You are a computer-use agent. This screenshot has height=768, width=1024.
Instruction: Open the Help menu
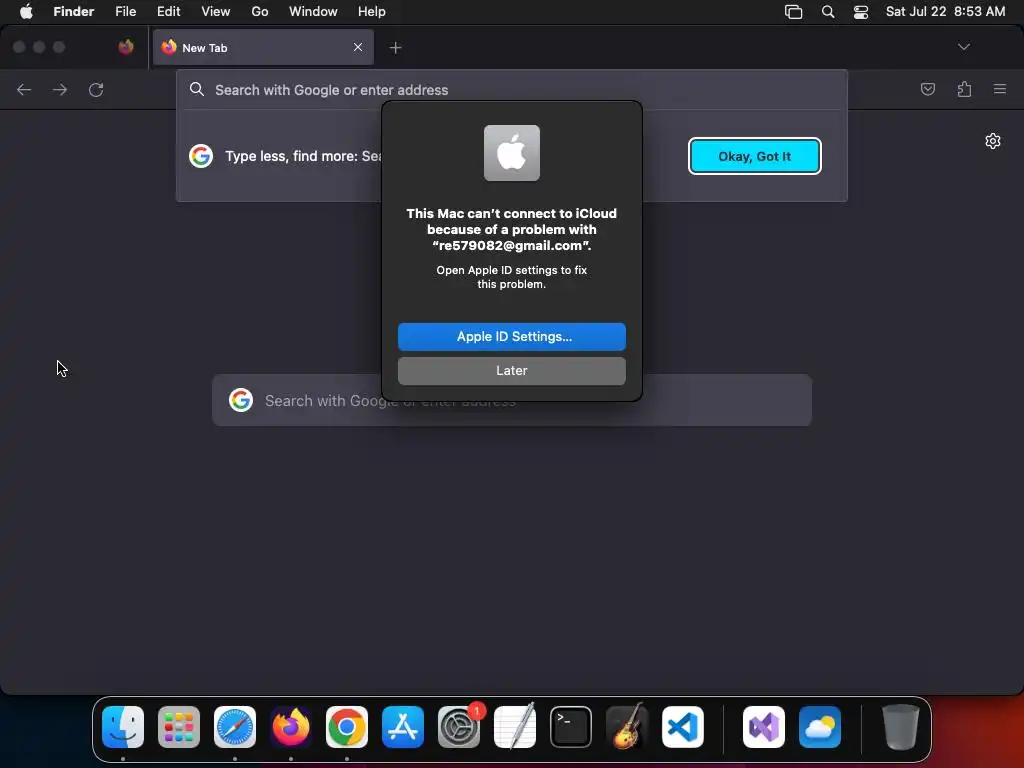point(372,12)
